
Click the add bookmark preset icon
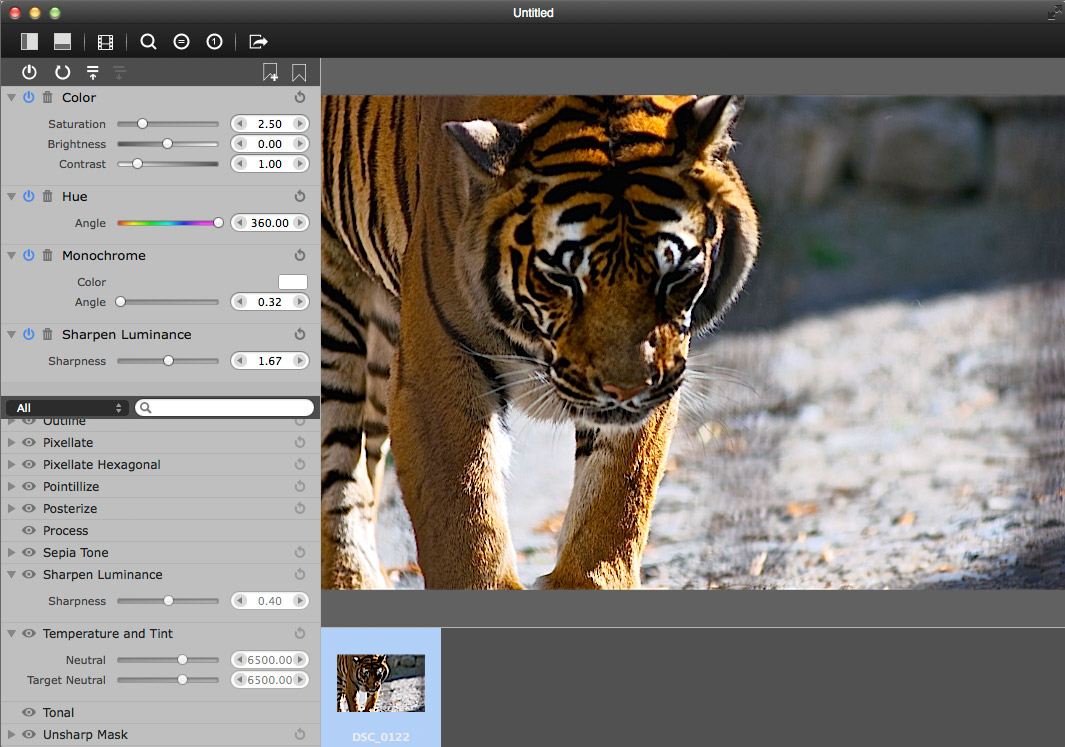[270, 72]
